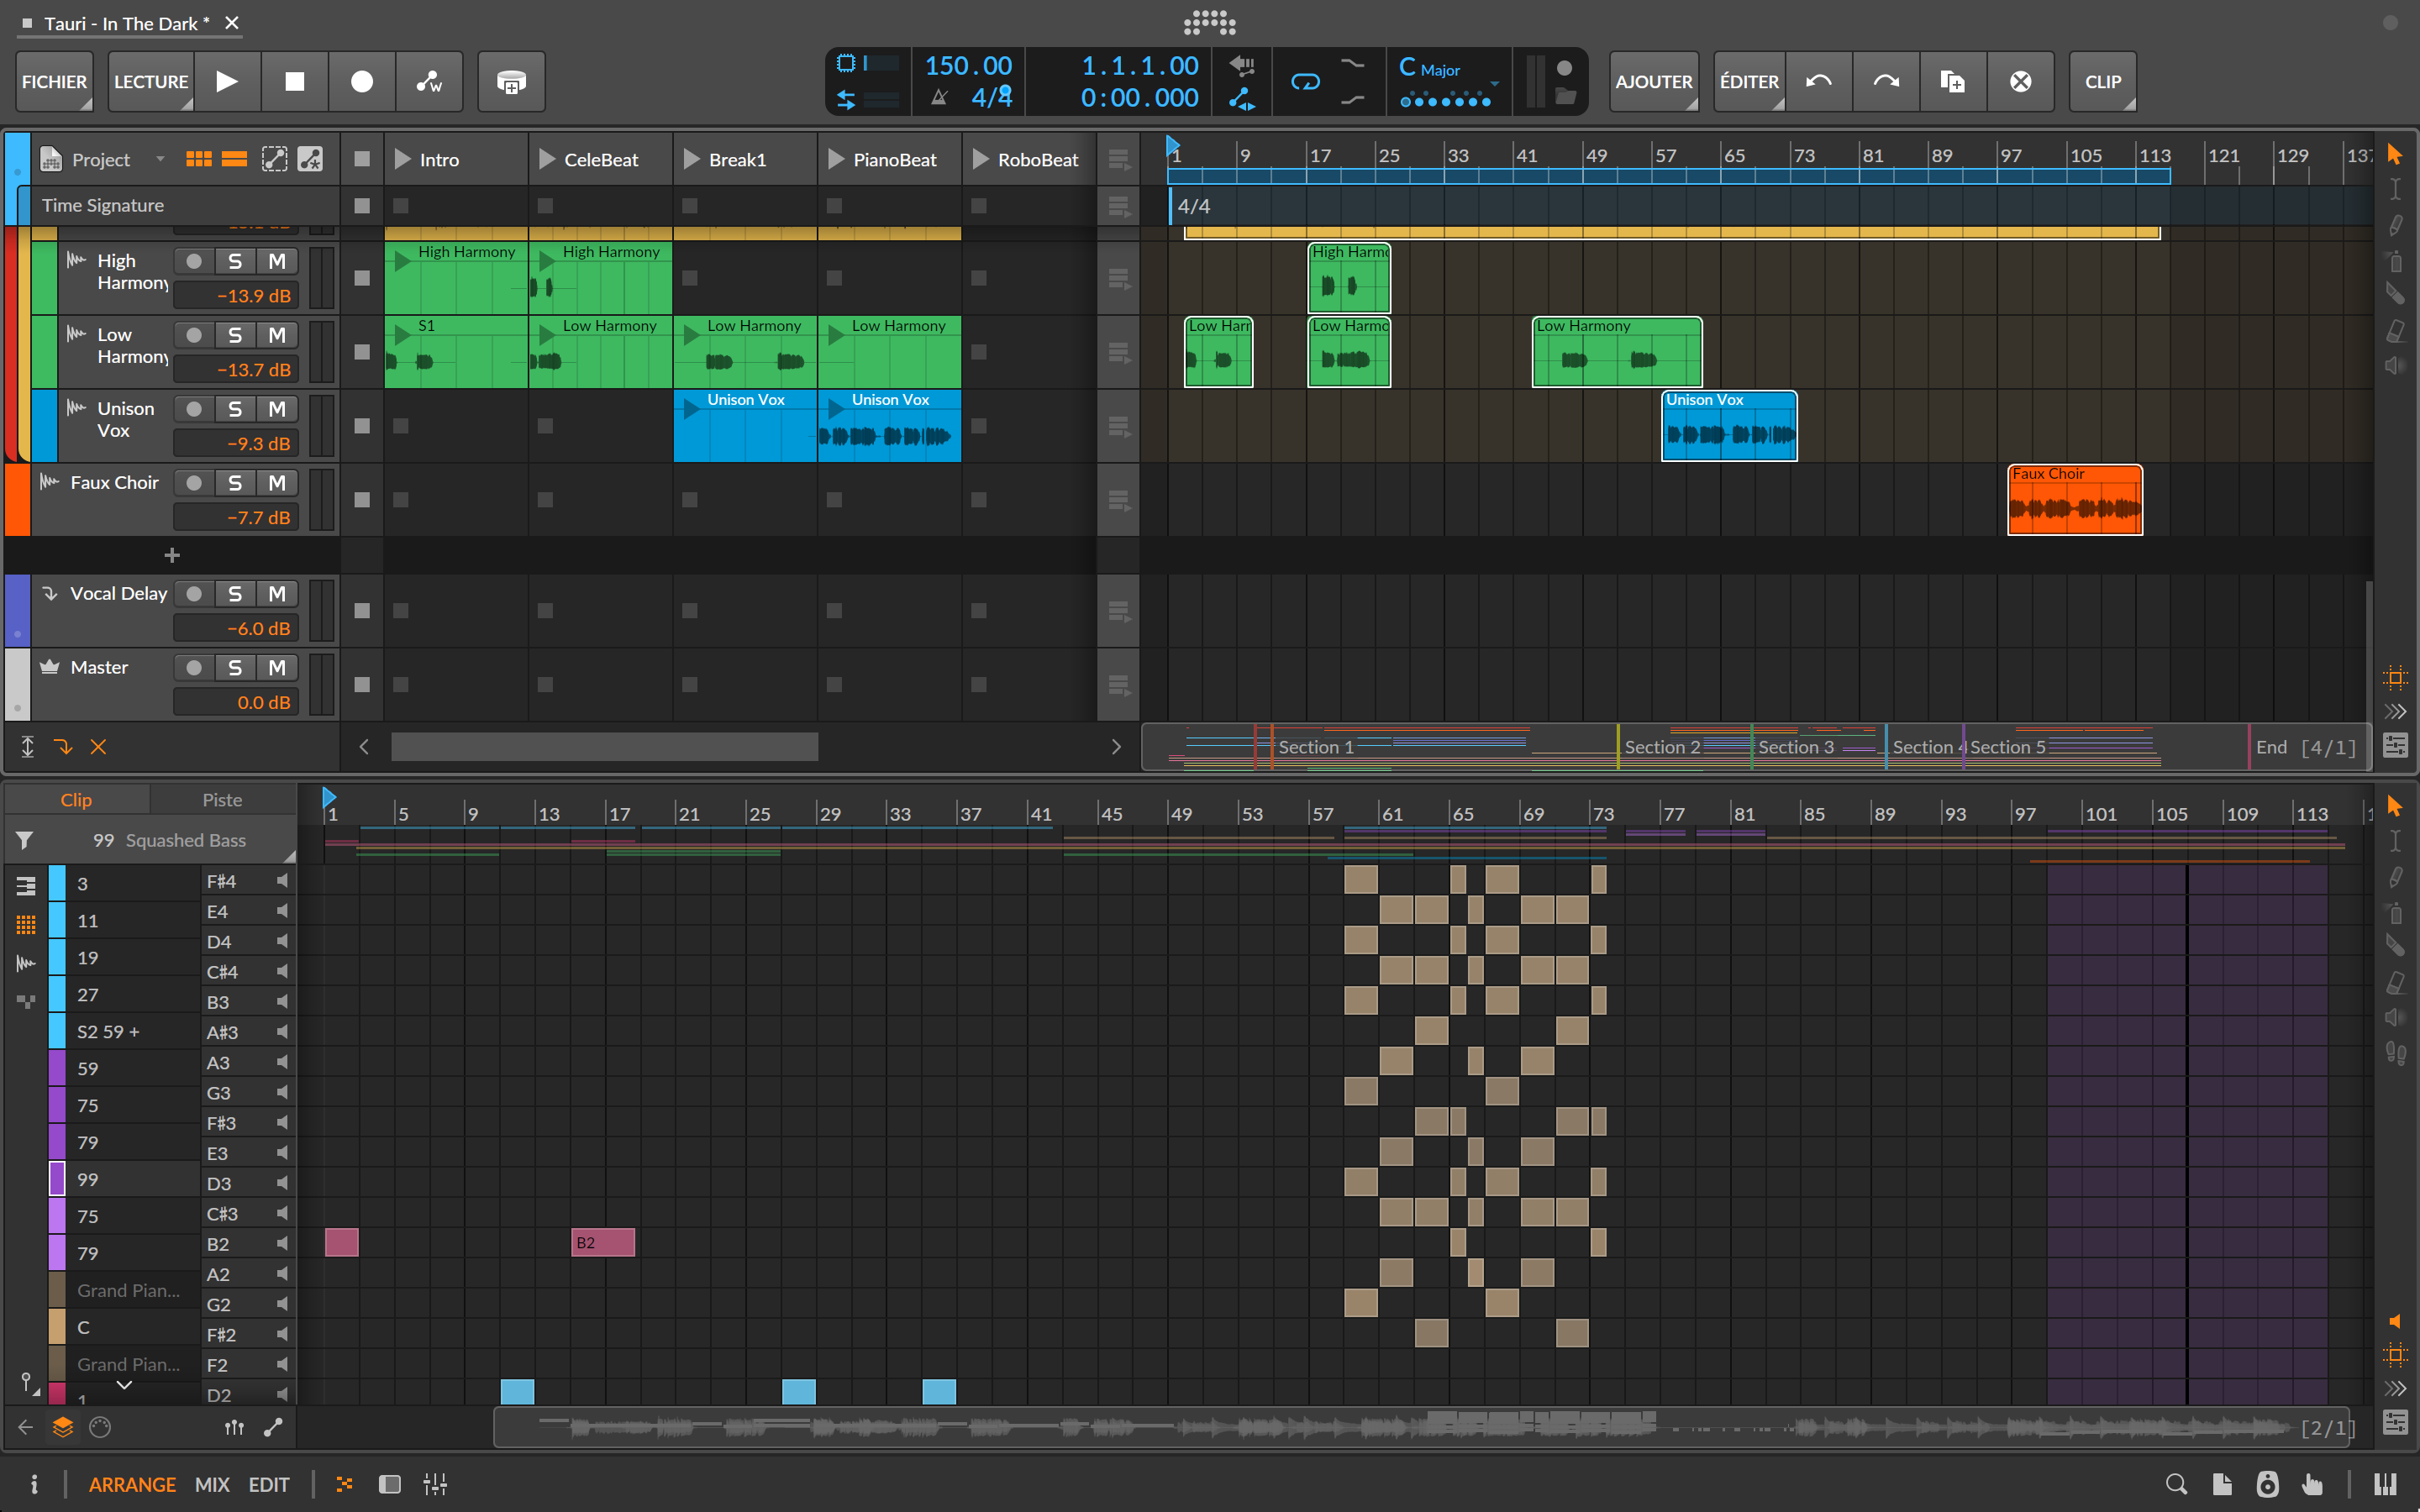Expand the chevron under the Grand Piano lanes

pyautogui.click(x=123, y=1385)
